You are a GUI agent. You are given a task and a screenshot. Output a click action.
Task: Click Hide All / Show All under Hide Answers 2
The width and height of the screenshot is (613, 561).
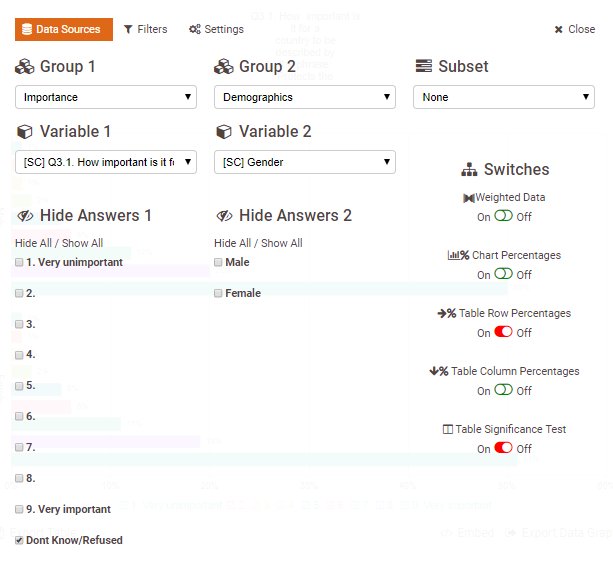[x=258, y=243]
